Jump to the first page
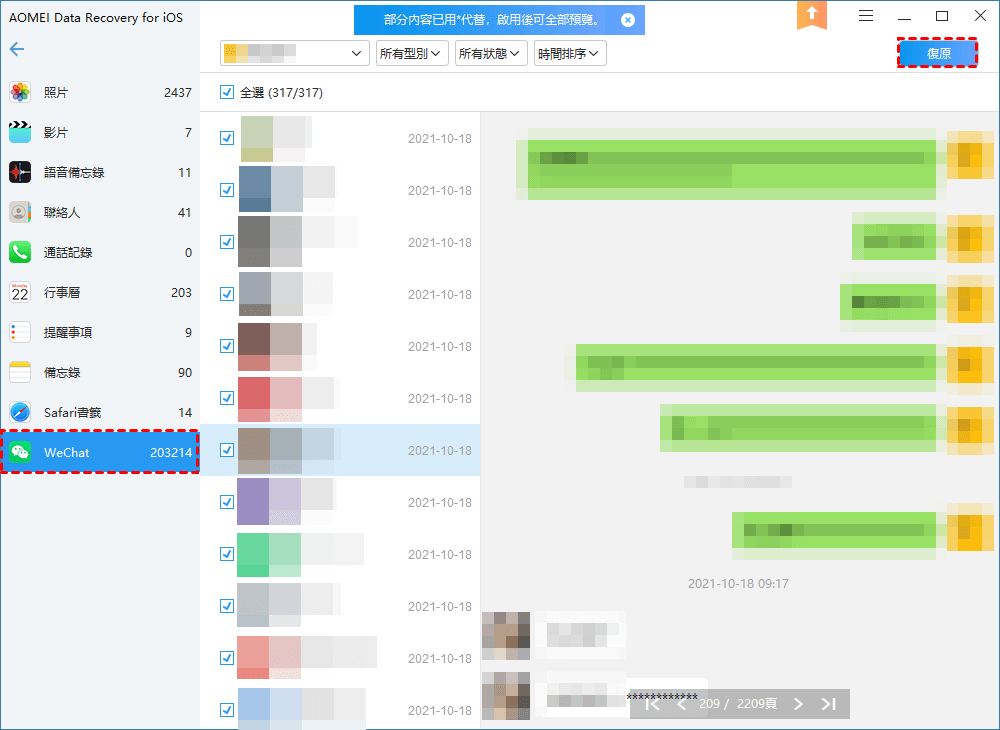The width and height of the screenshot is (1000, 730). pyautogui.click(x=652, y=704)
